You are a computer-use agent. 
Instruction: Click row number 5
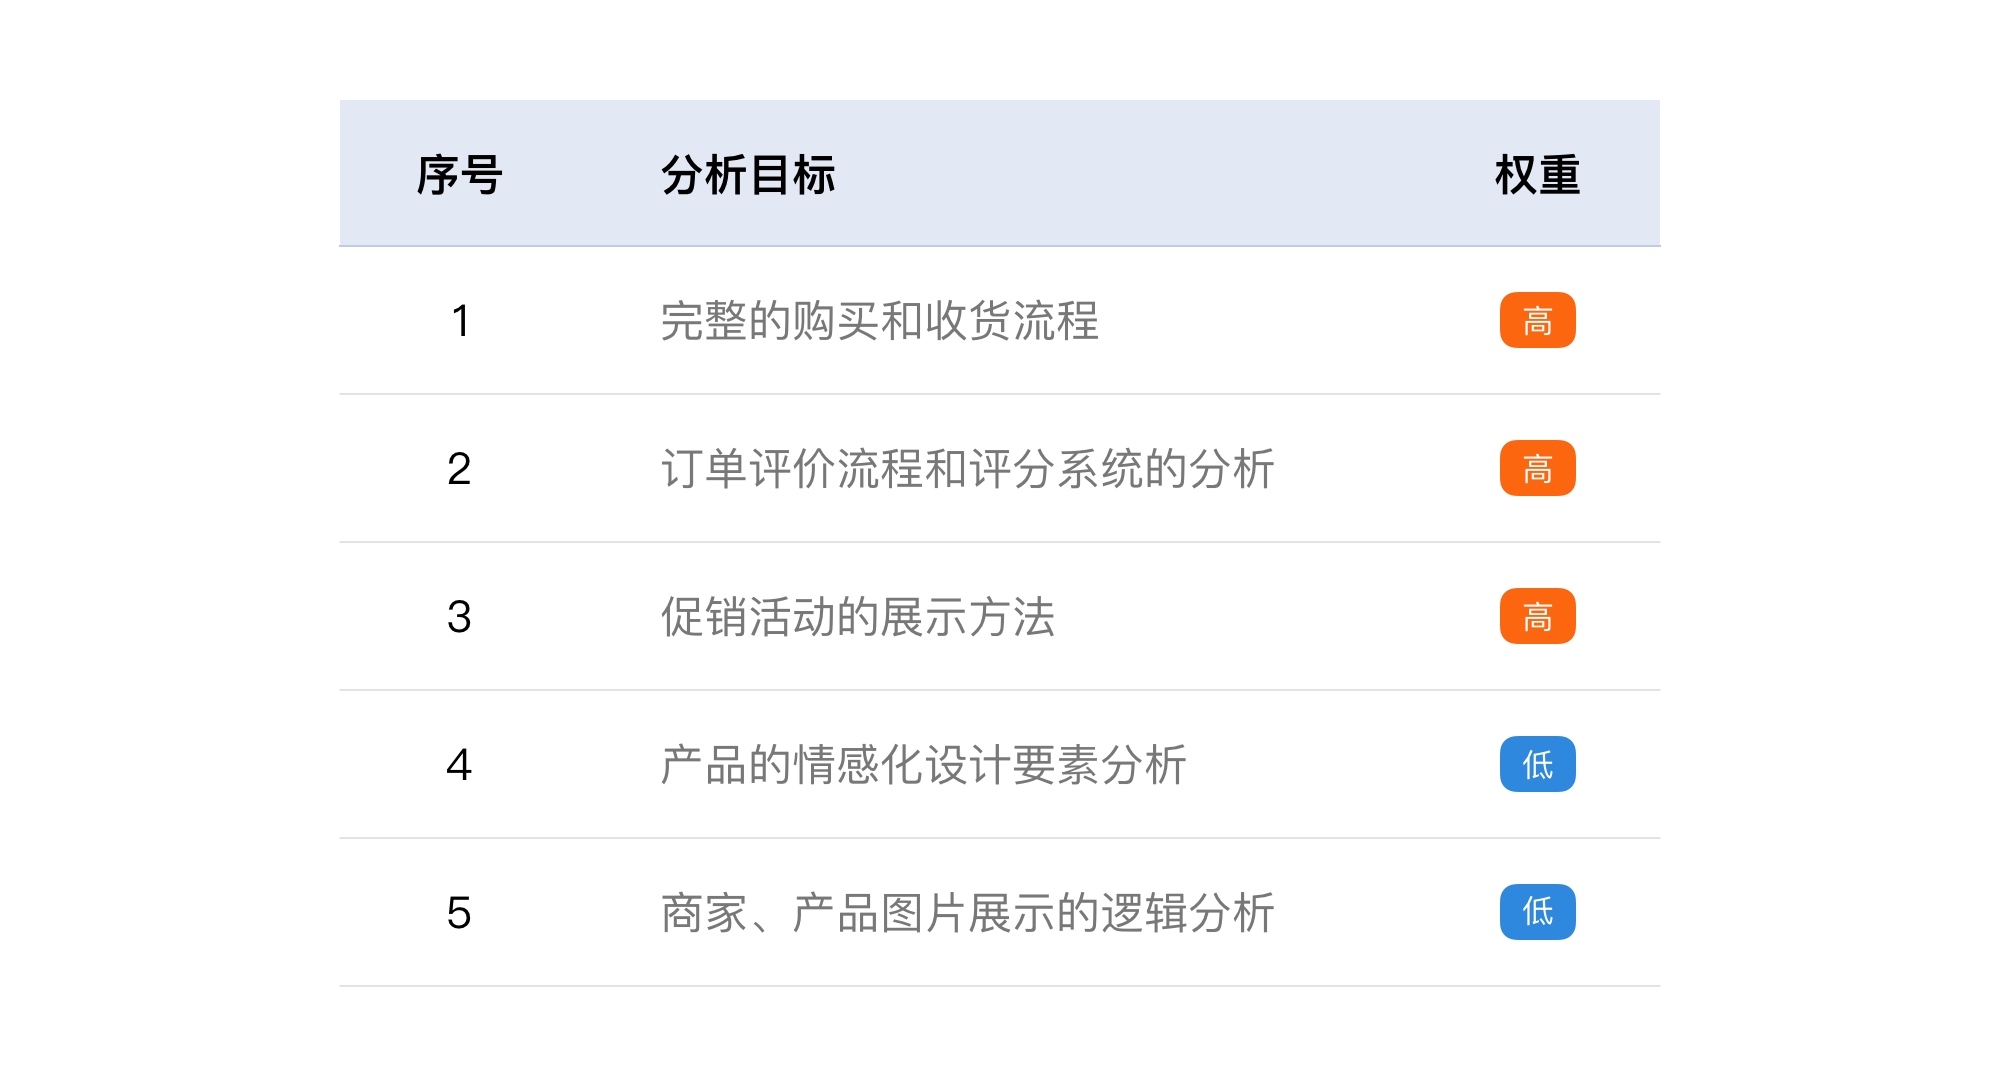pos(459,913)
